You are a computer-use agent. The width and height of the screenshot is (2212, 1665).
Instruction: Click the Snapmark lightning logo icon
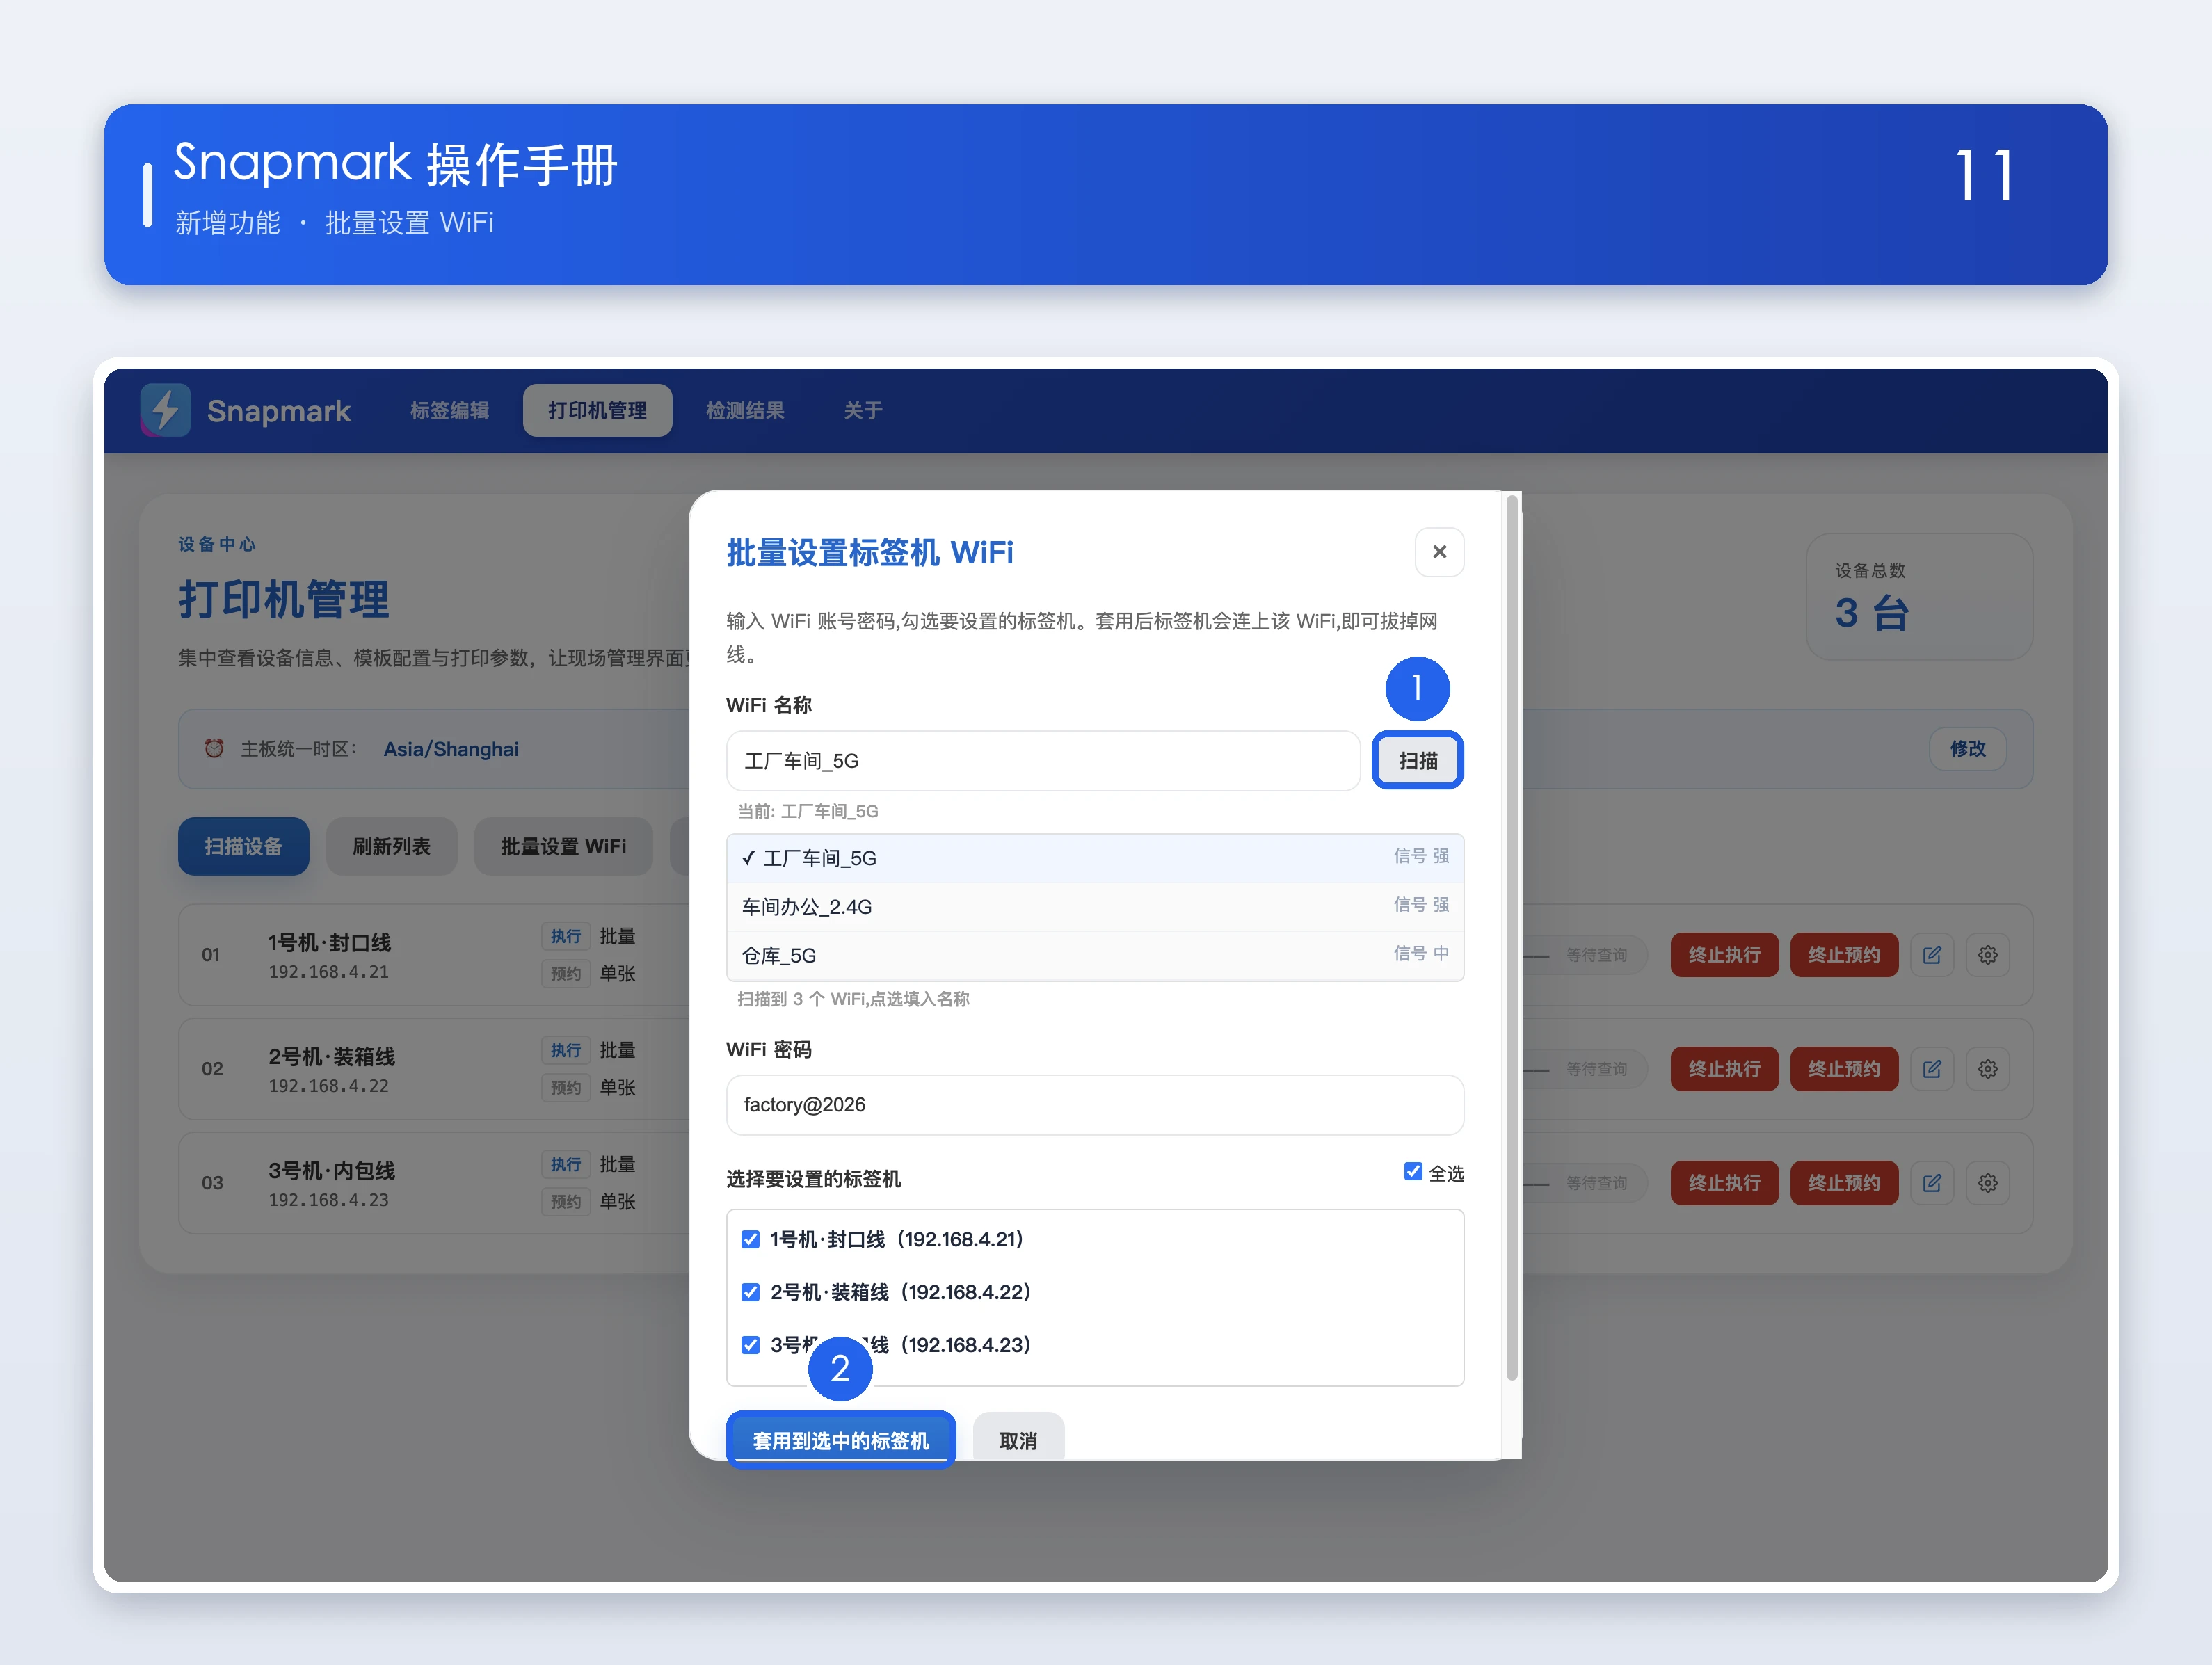click(165, 410)
